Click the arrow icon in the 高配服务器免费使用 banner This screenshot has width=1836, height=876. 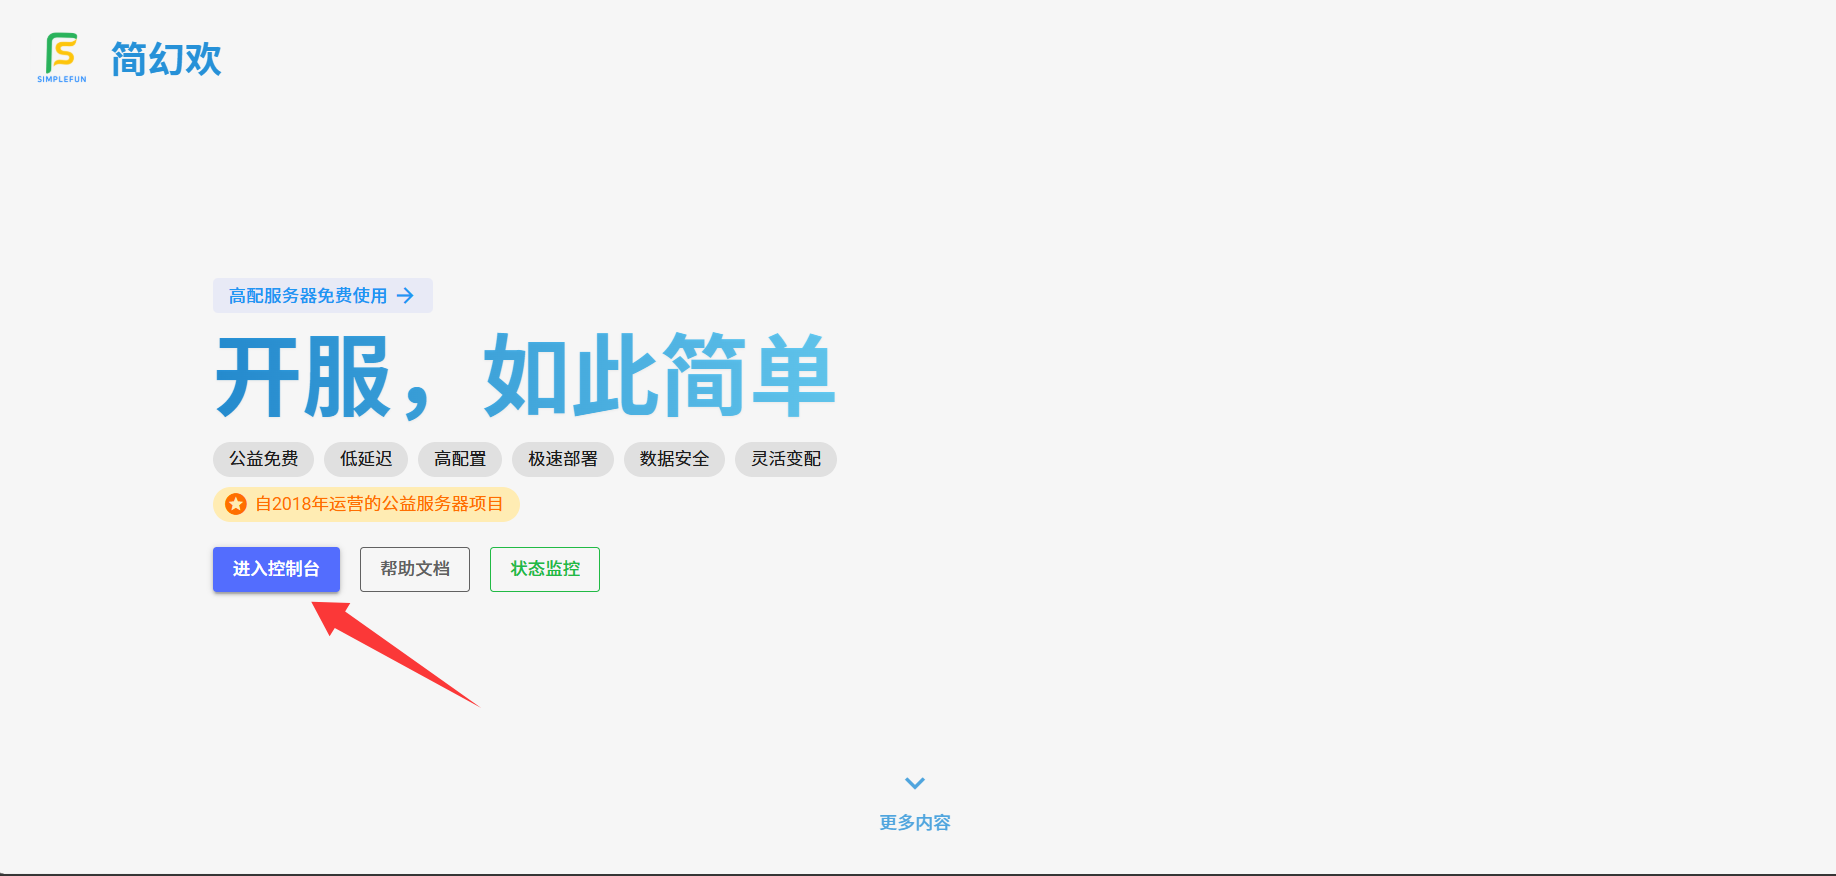pos(405,296)
